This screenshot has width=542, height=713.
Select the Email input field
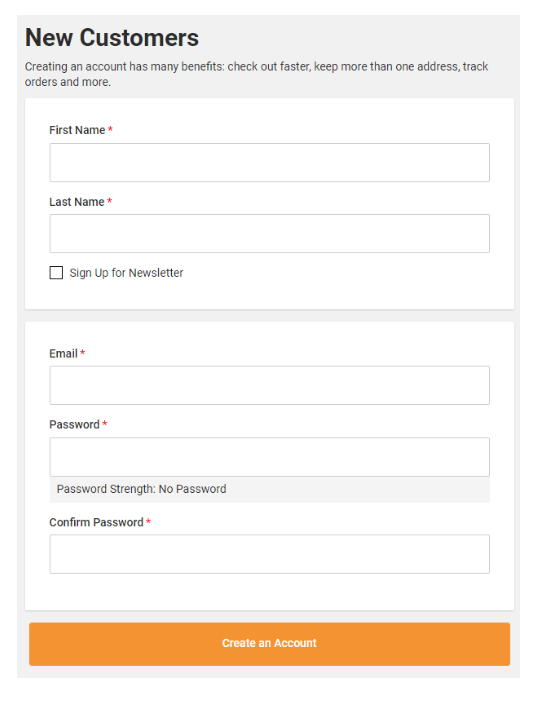pos(270,385)
